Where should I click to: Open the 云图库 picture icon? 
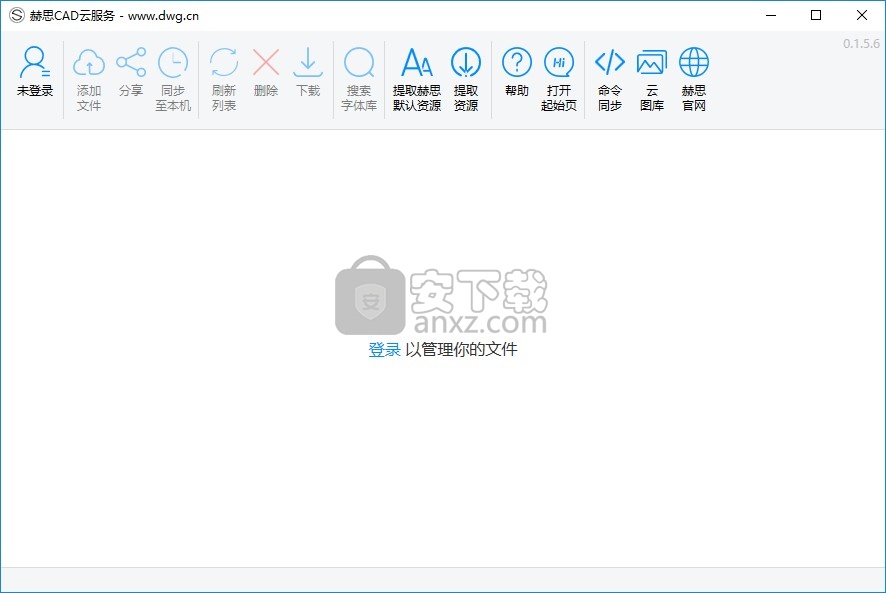tap(652, 62)
